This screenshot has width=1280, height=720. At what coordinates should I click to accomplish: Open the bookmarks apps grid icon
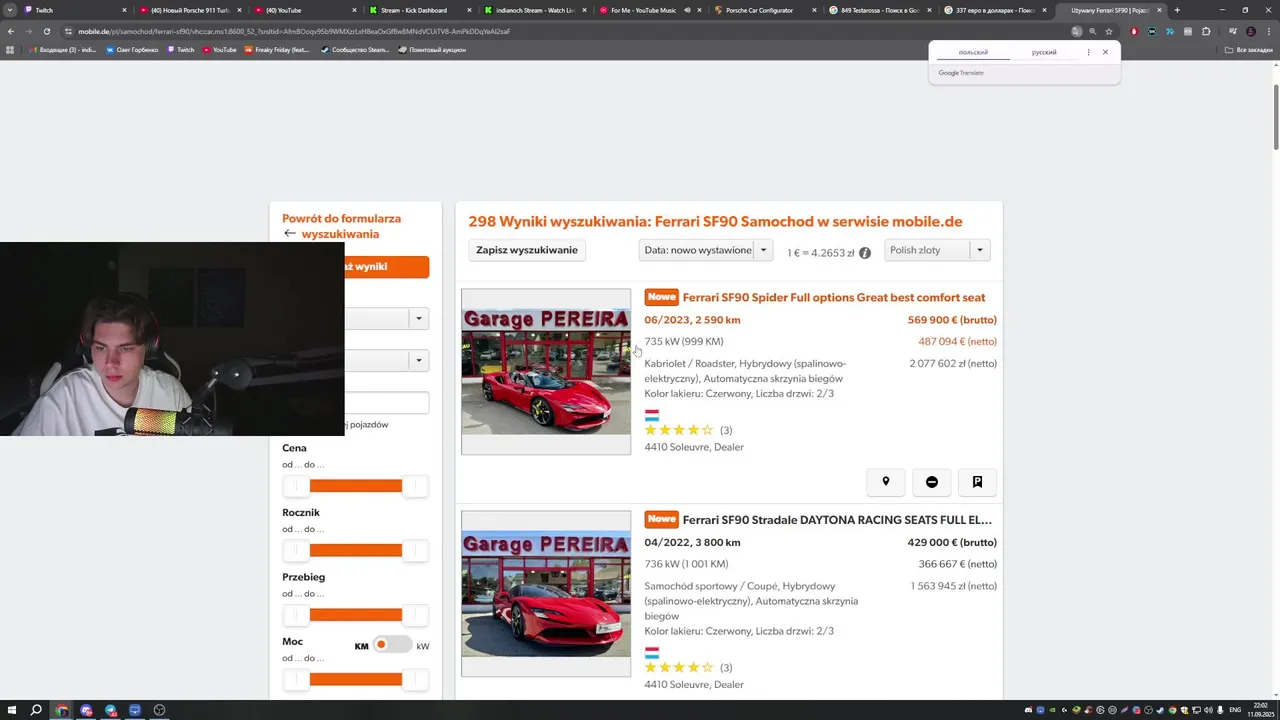pos(10,50)
